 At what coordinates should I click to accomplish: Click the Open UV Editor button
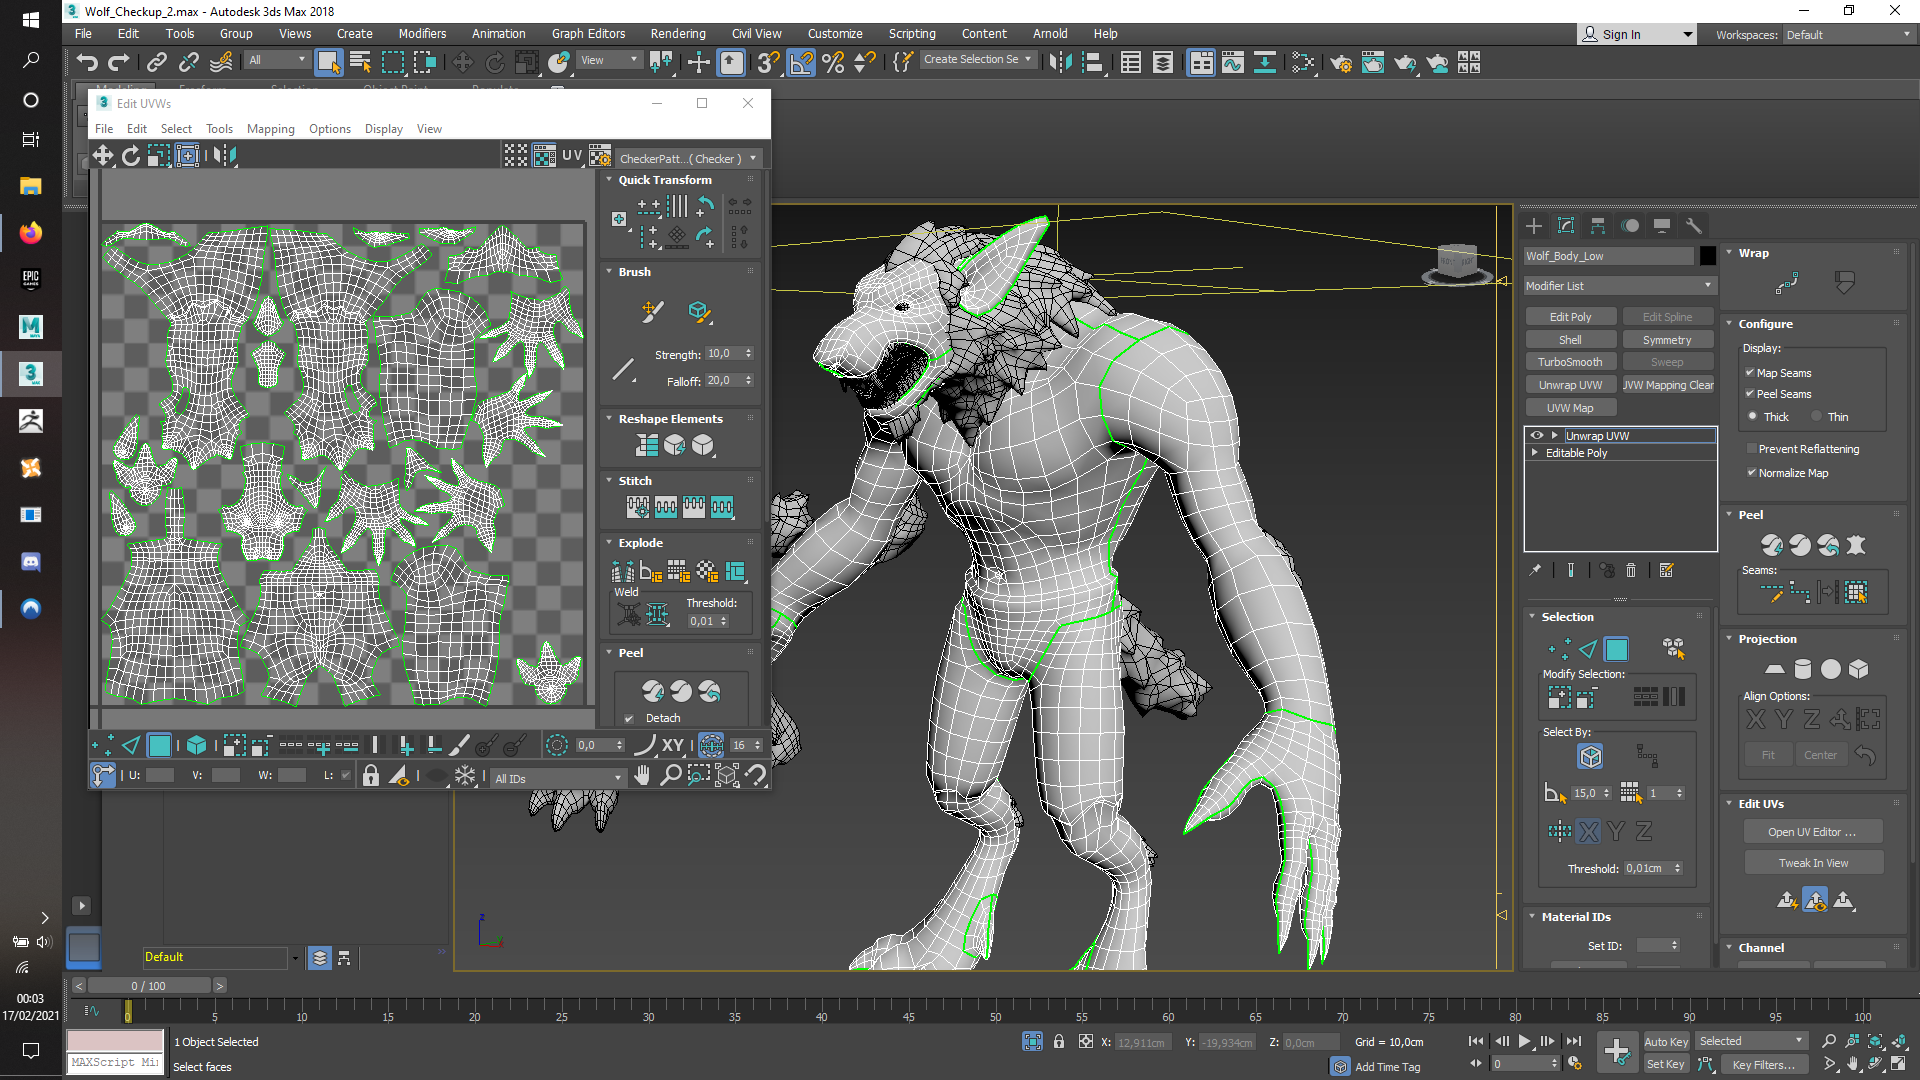click(x=1812, y=832)
